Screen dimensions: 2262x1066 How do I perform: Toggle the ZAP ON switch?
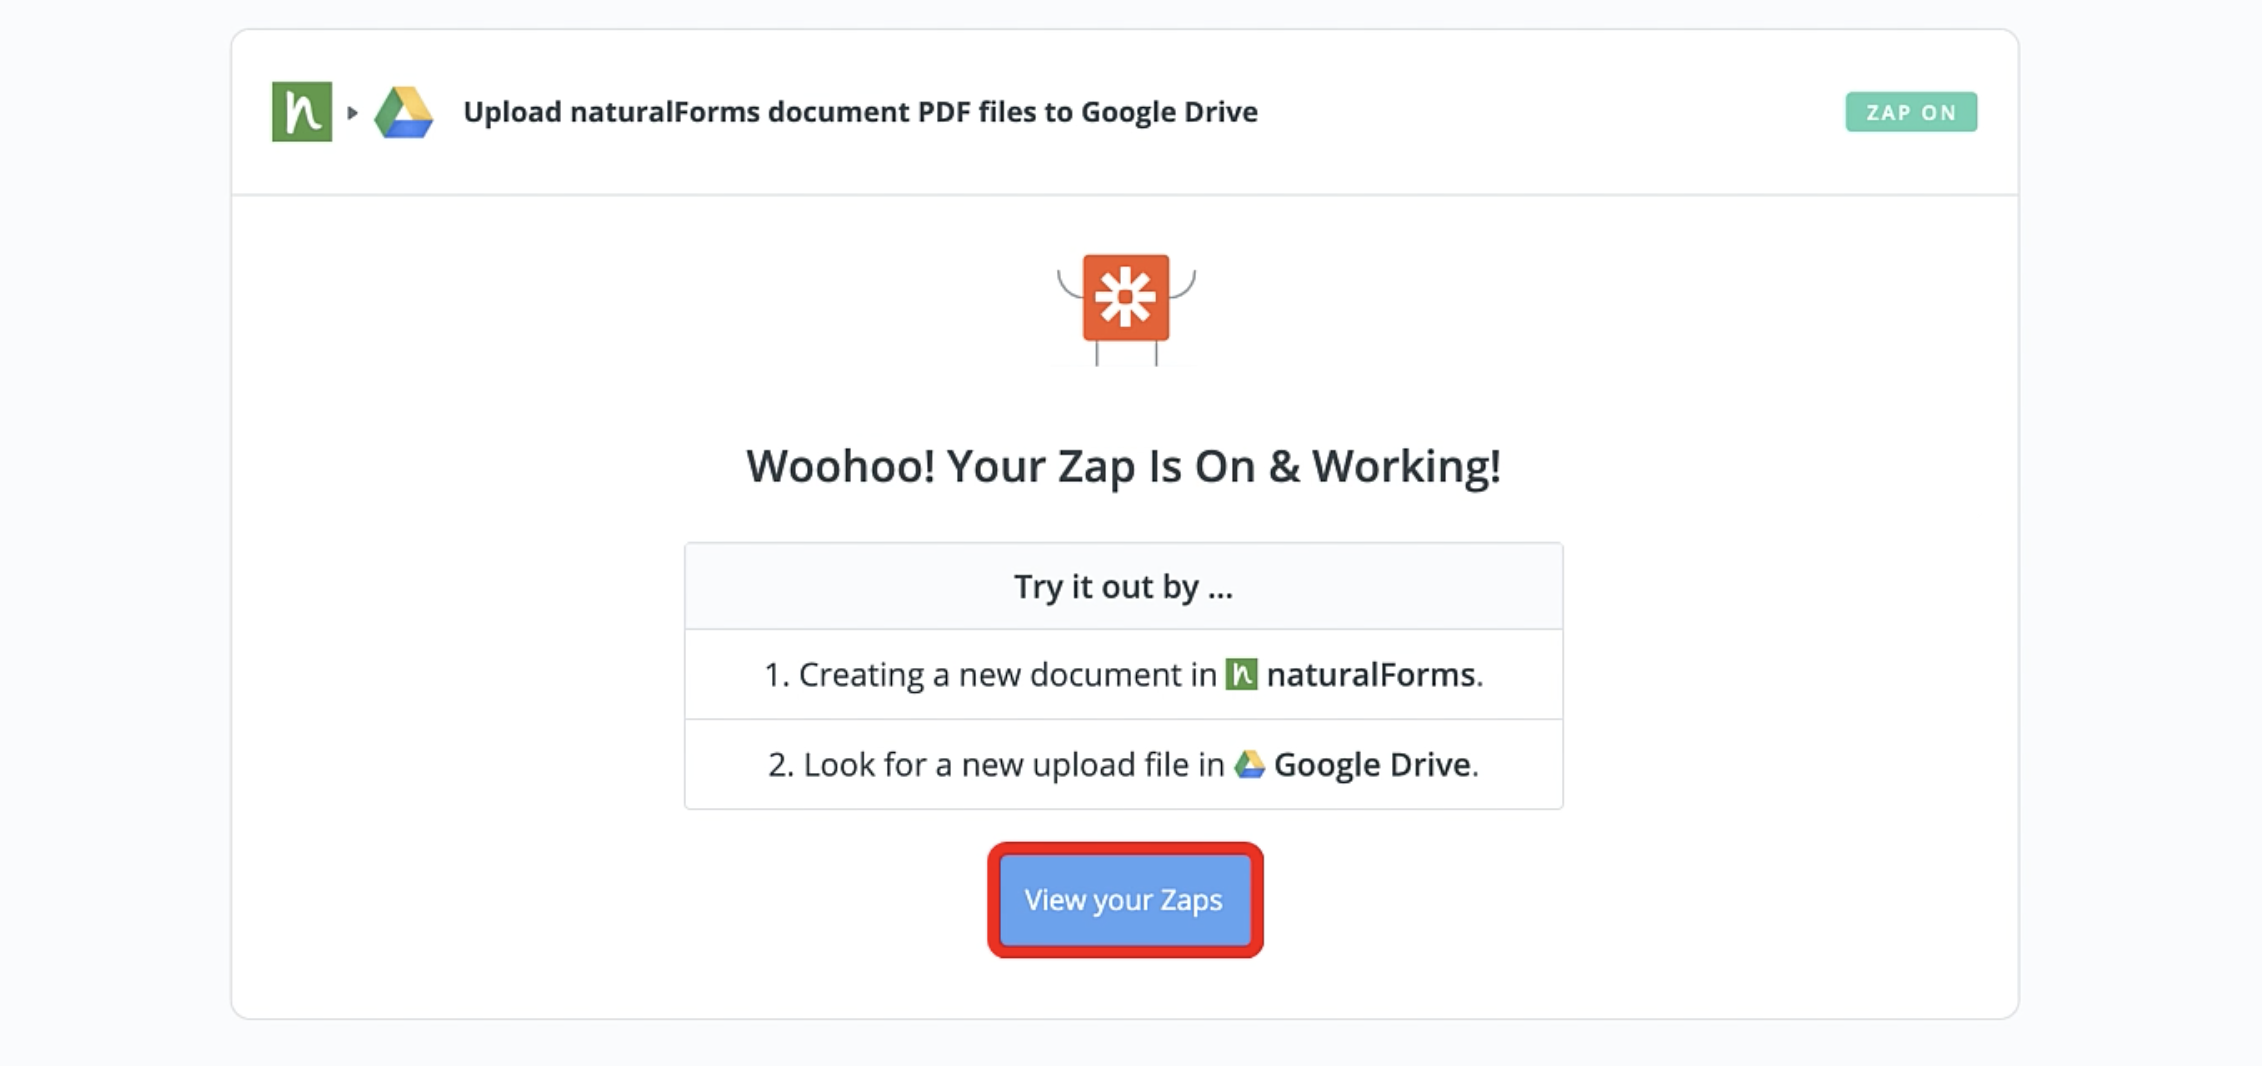click(x=1911, y=112)
